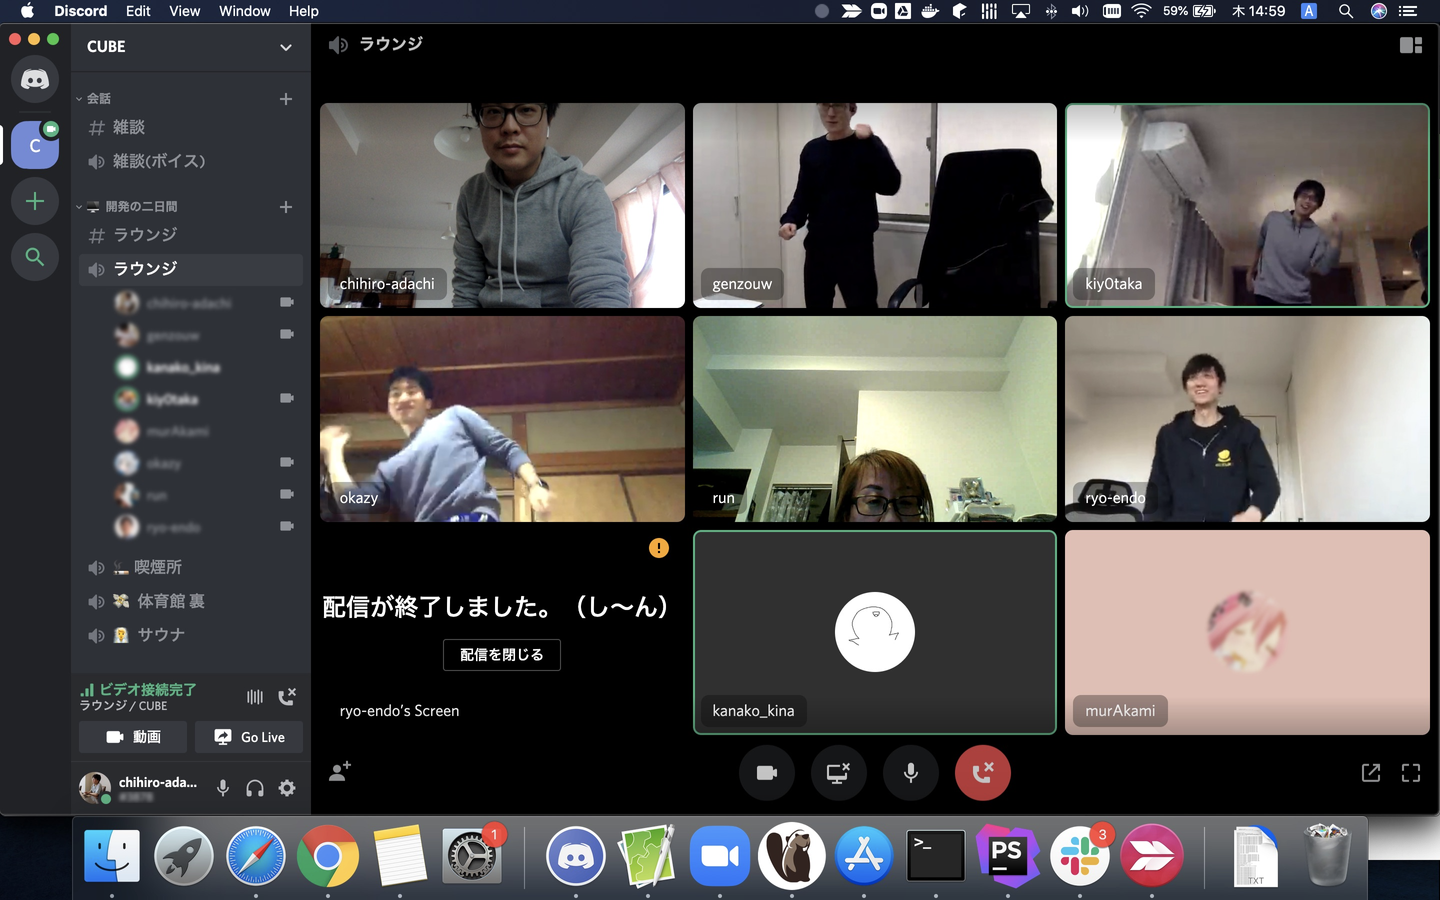Viewport: 1440px width, 900px height.
Task: Toggle camera in the call controls
Action: [x=767, y=772]
